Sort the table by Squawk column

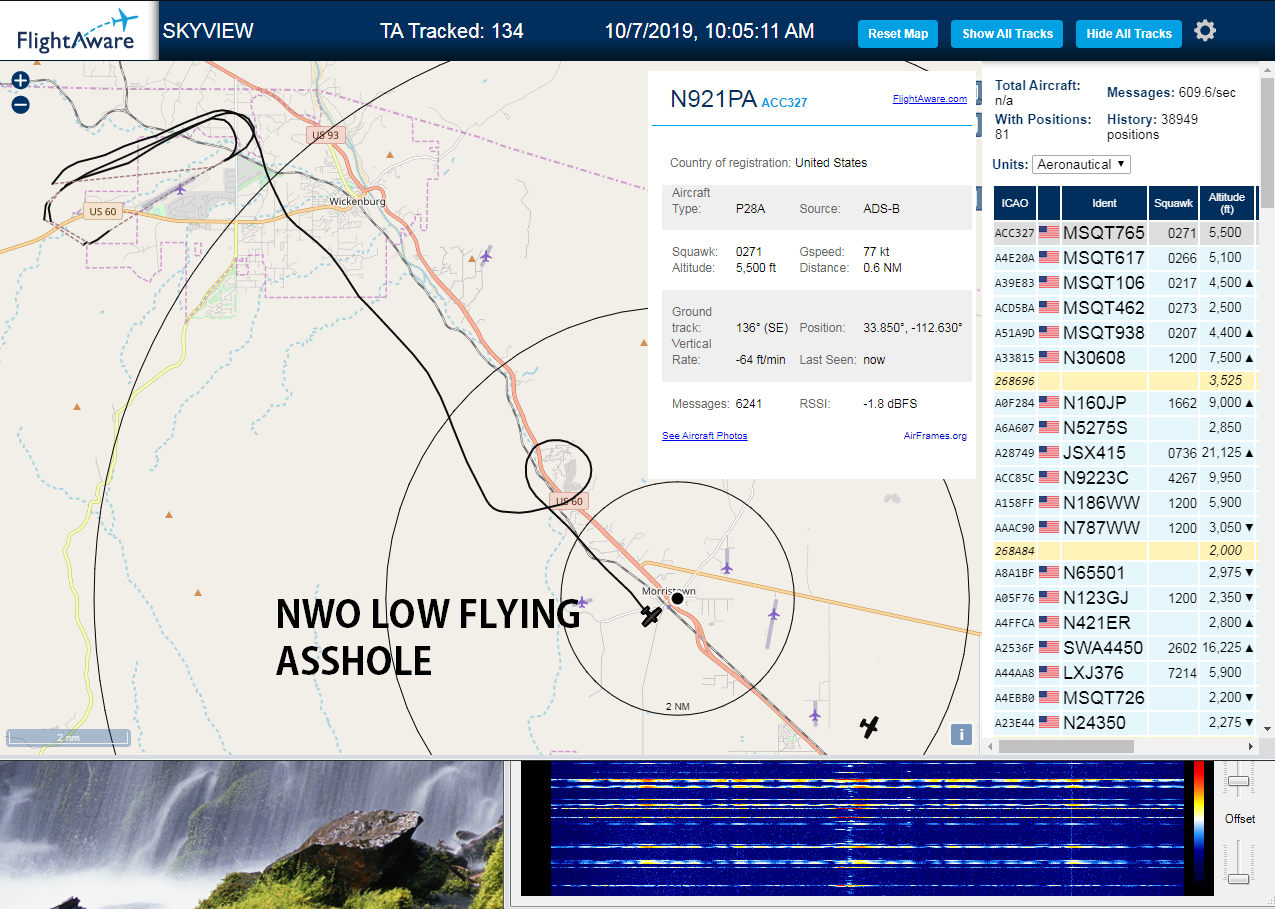click(1174, 203)
